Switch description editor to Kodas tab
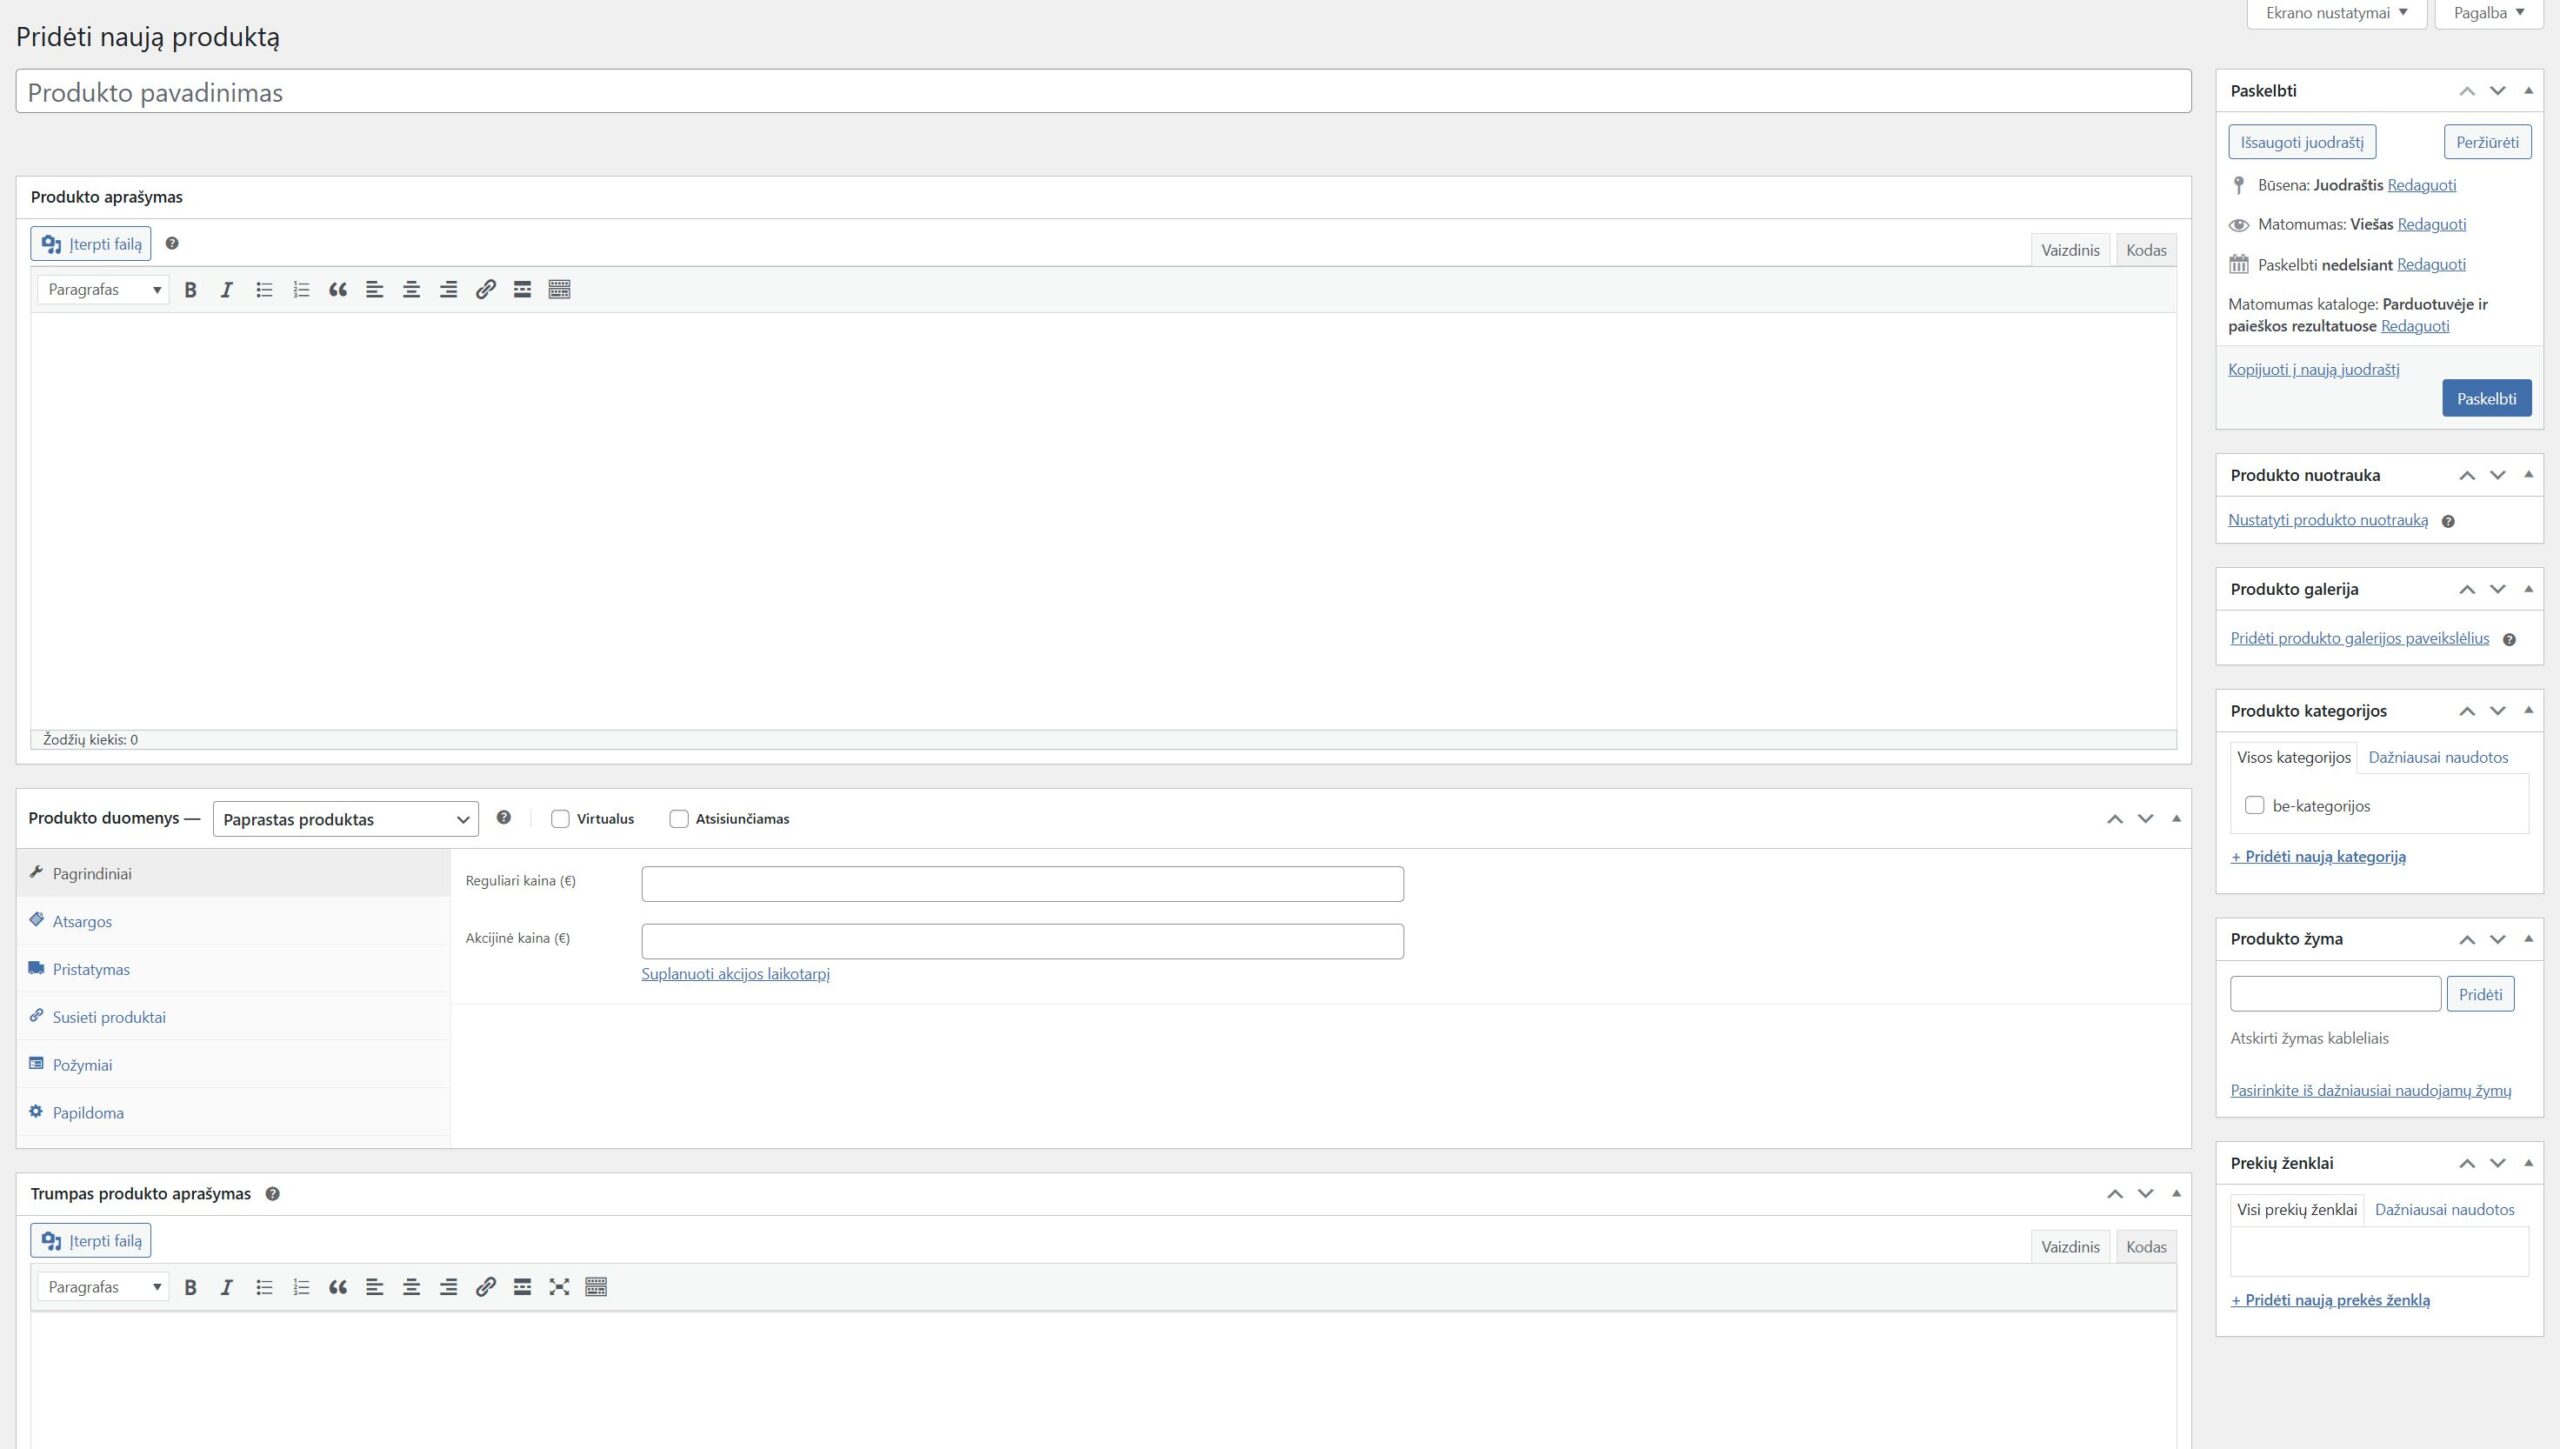2560x1449 pixels. (2146, 250)
